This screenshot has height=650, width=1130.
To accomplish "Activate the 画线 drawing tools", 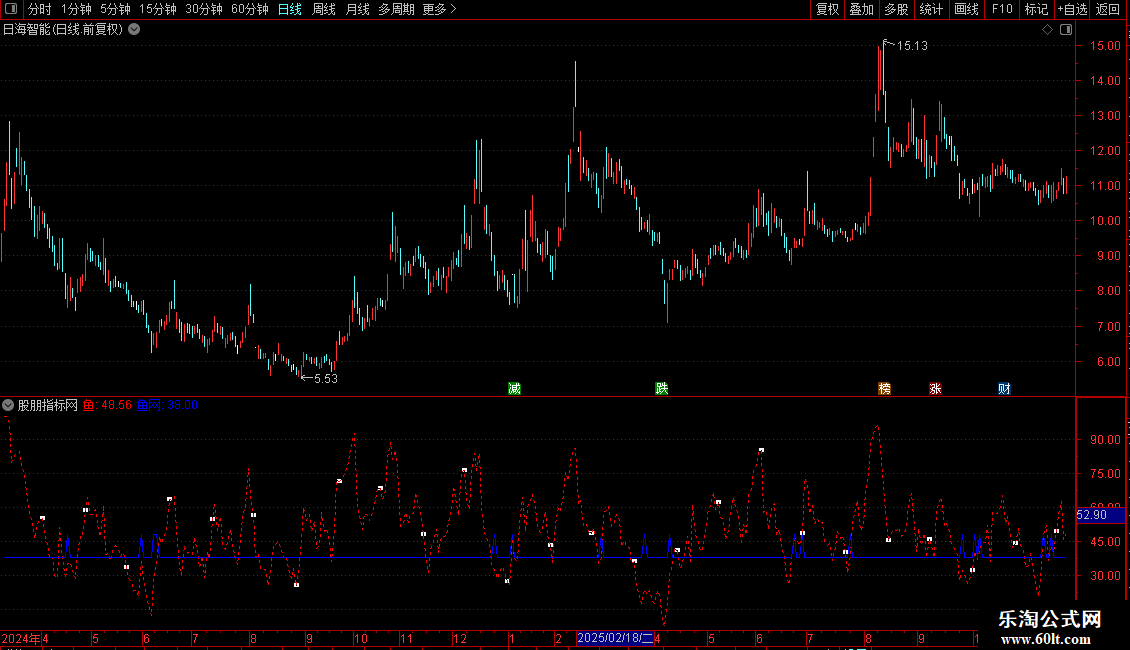I will click(x=966, y=9).
